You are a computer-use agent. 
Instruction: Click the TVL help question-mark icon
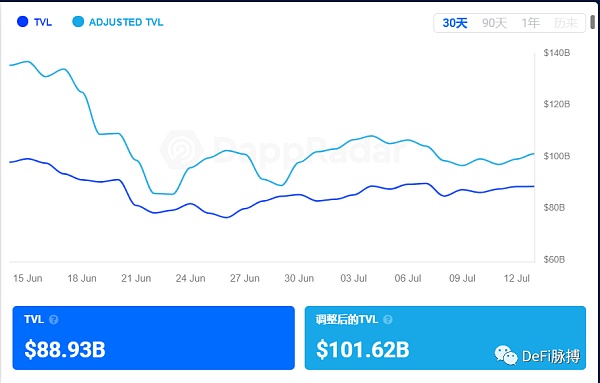tap(54, 319)
